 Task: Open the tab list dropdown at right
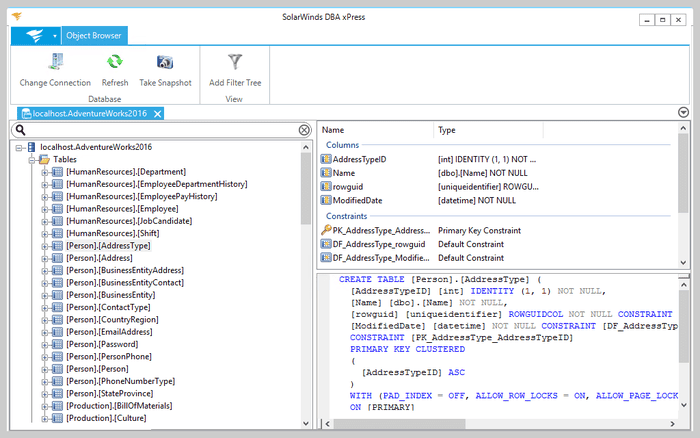click(x=683, y=113)
